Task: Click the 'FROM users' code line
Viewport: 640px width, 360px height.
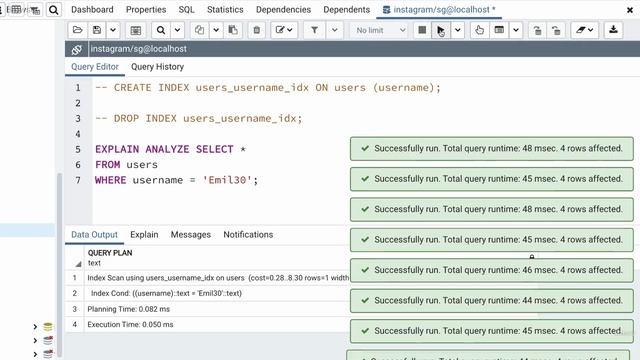Action: [x=126, y=165]
